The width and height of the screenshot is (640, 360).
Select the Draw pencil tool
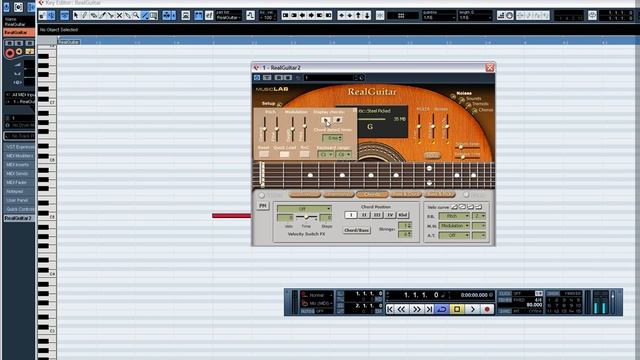[x=84, y=16]
